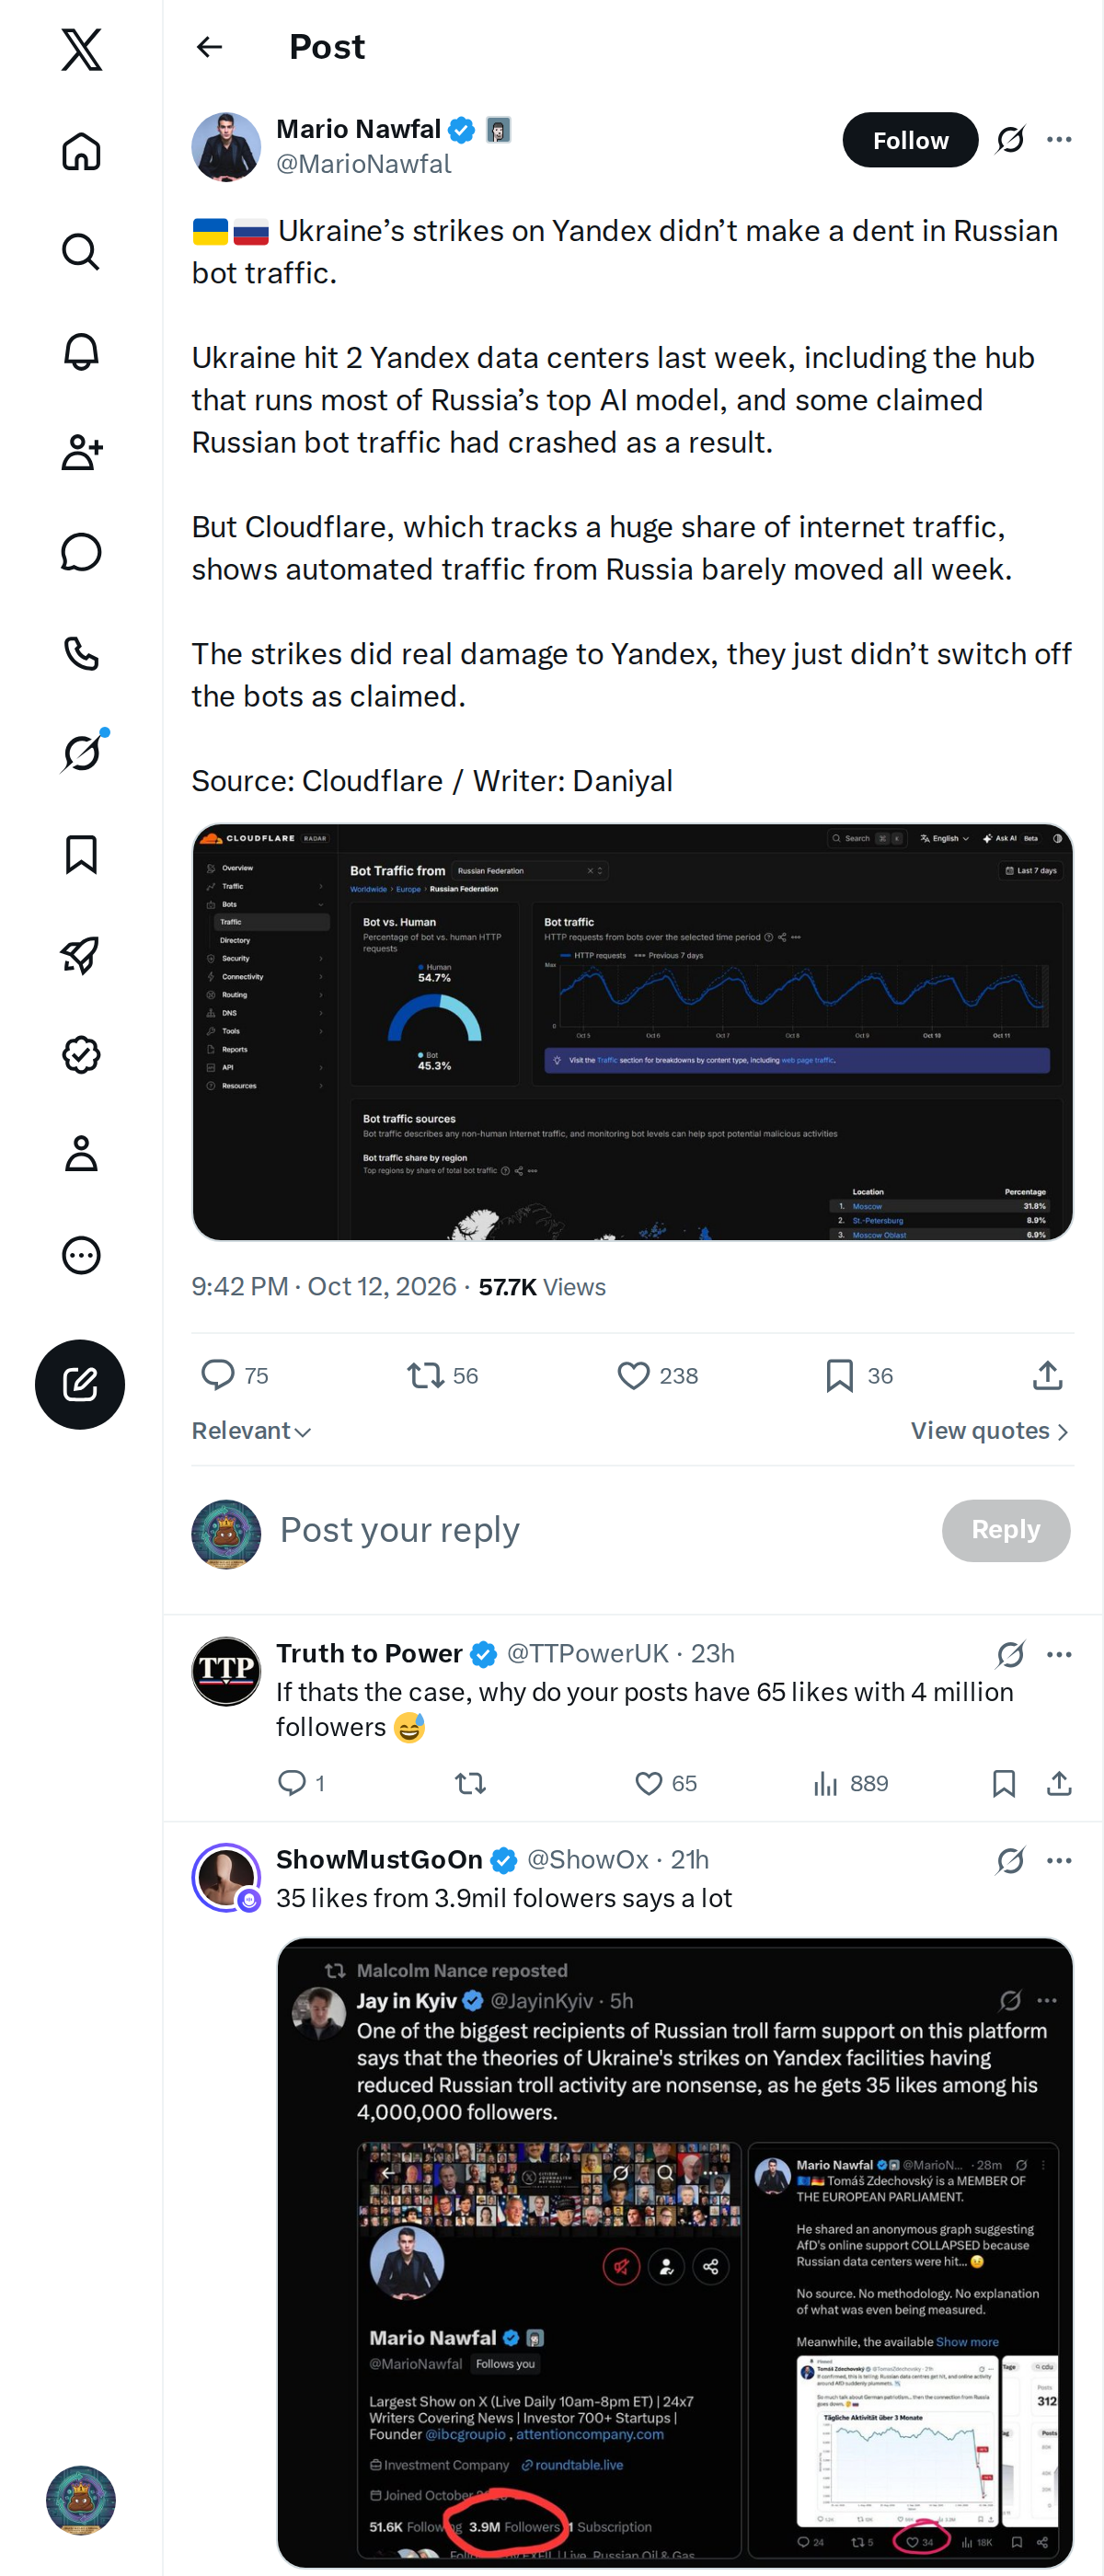Open the compose post button
1104x2576 pixels.
click(80, 1384)
